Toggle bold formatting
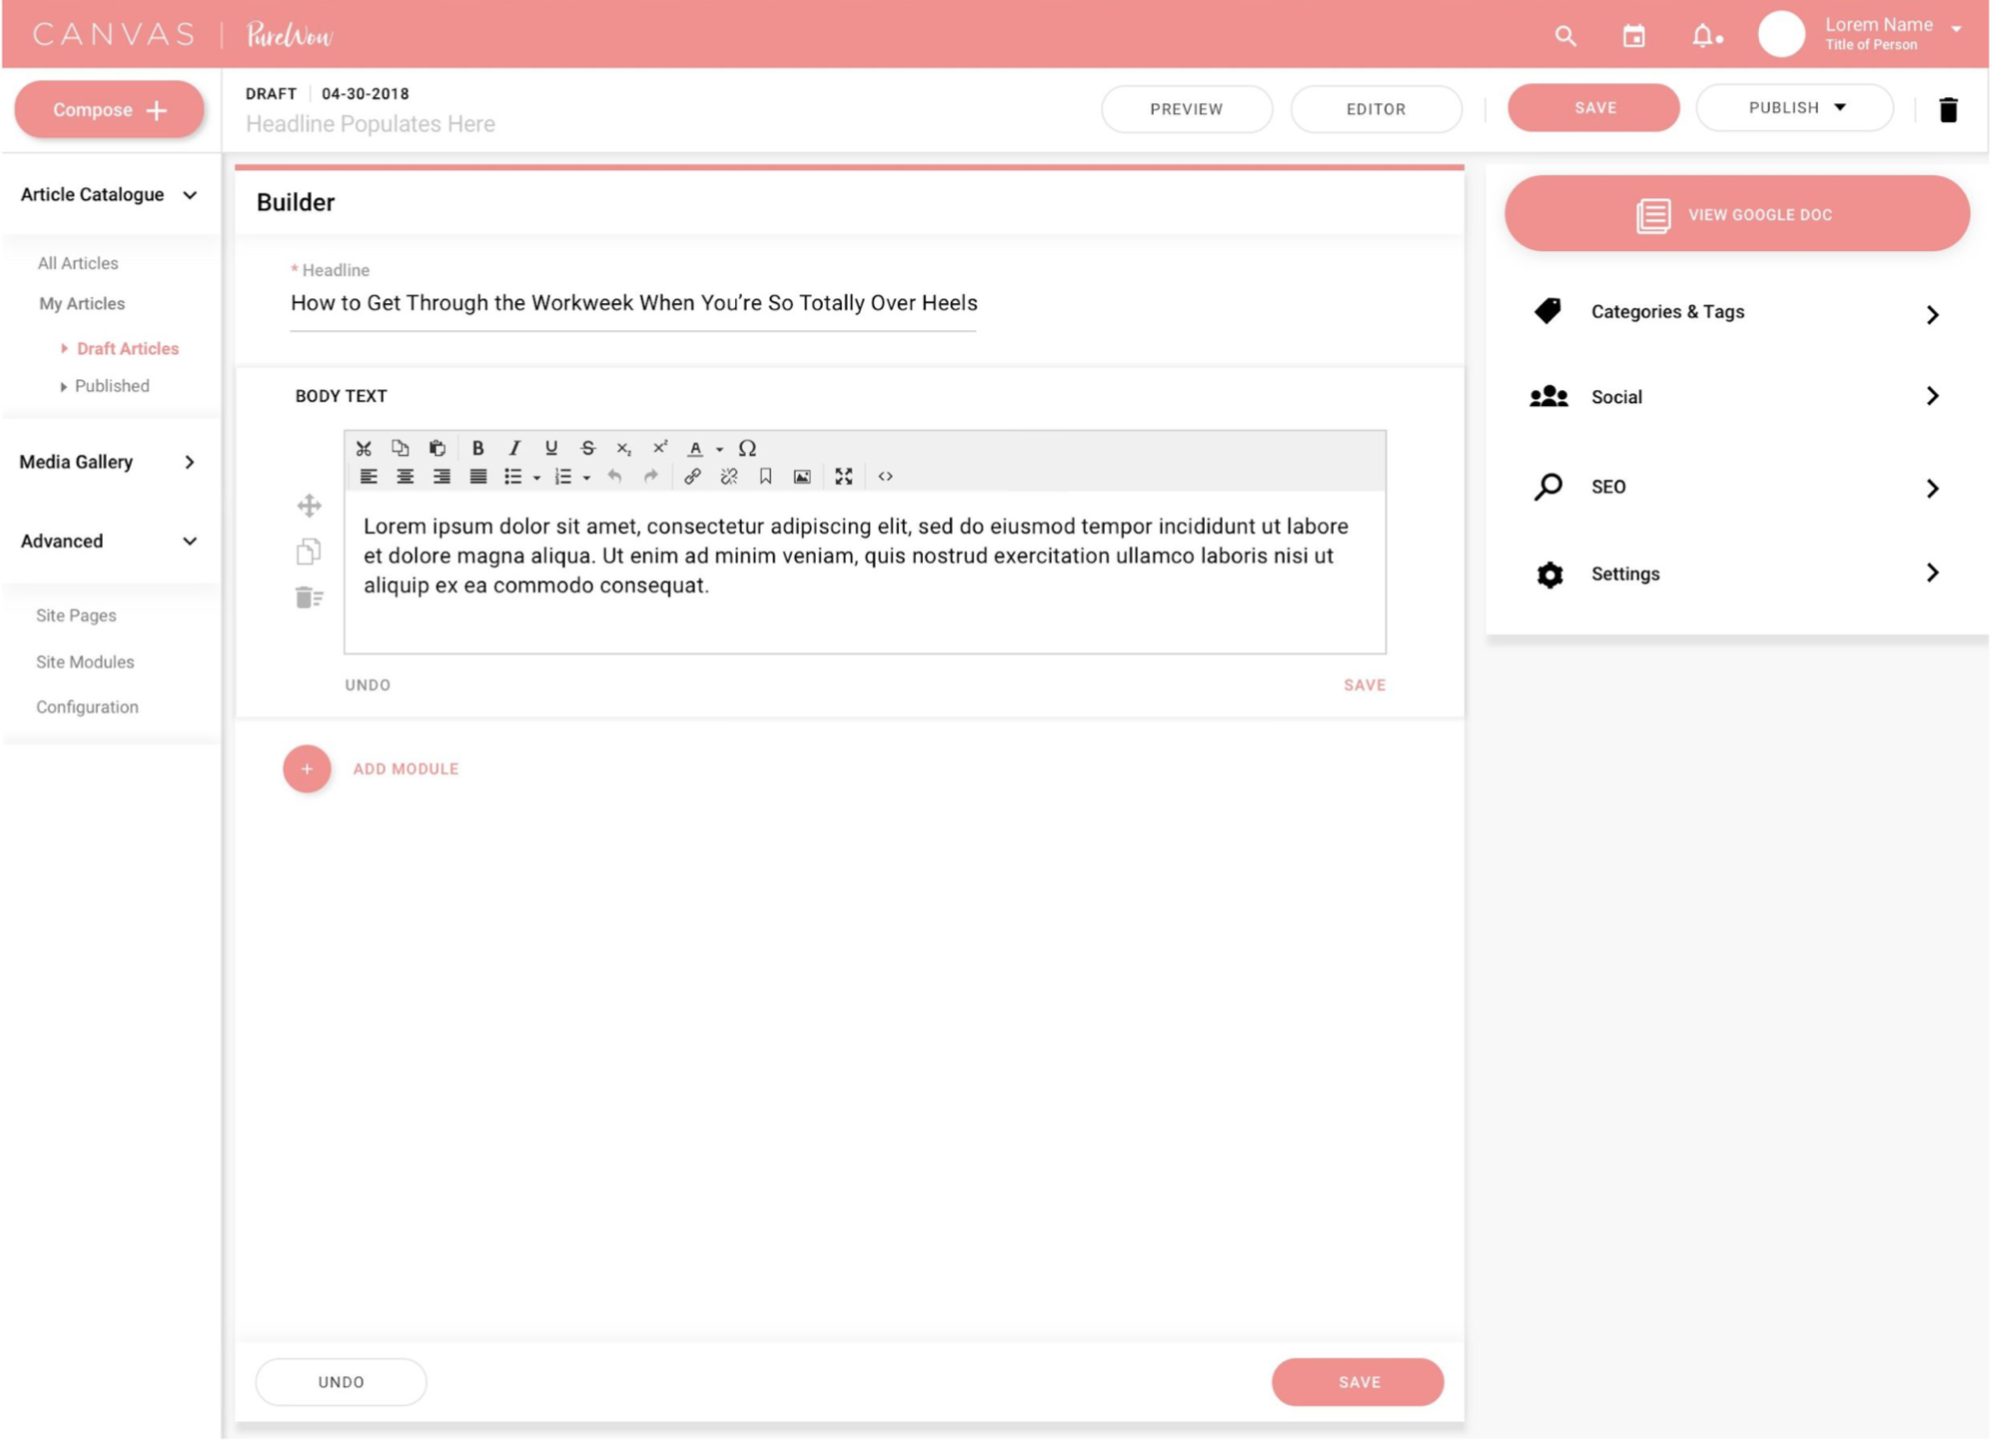The width and height of the screenshot is (1994, 1440). (x=478, y=448)
